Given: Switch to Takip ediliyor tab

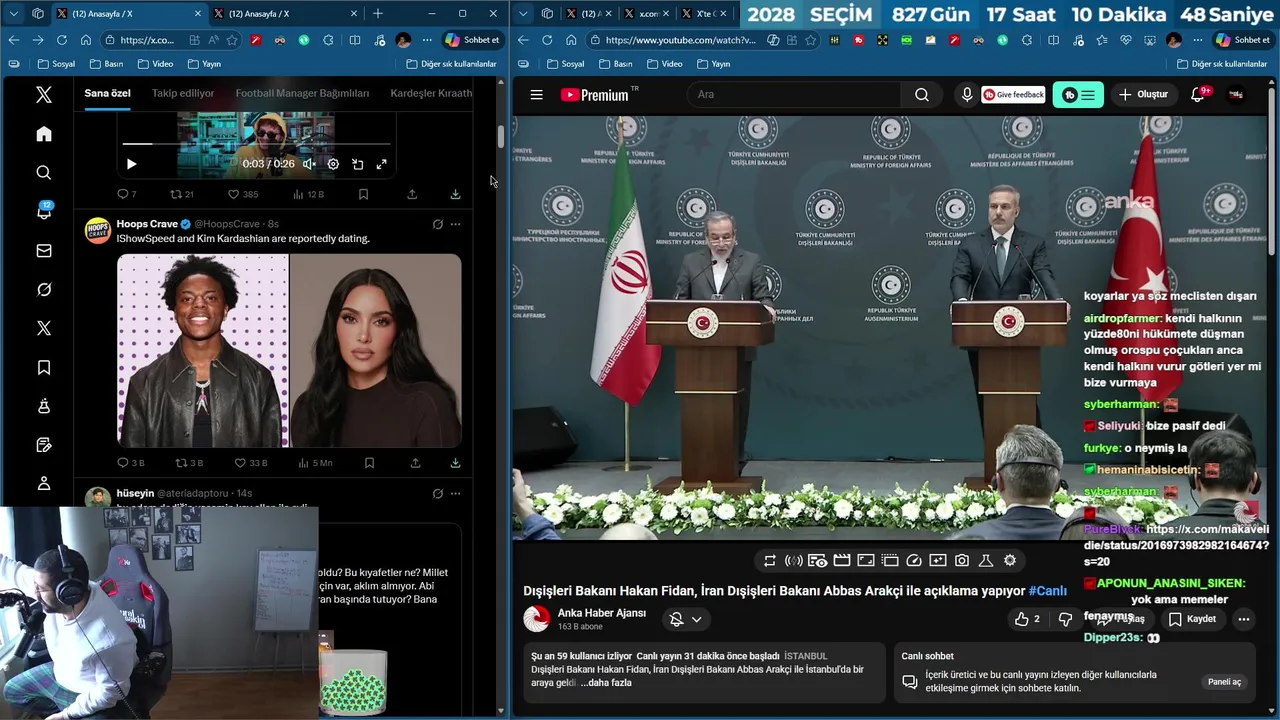Looking at the screenshot, I should coord(183,93).
